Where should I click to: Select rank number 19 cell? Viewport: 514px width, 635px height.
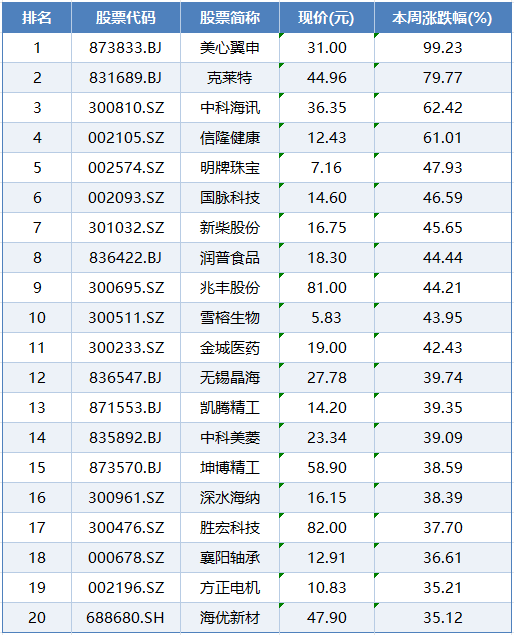[37, 588]
